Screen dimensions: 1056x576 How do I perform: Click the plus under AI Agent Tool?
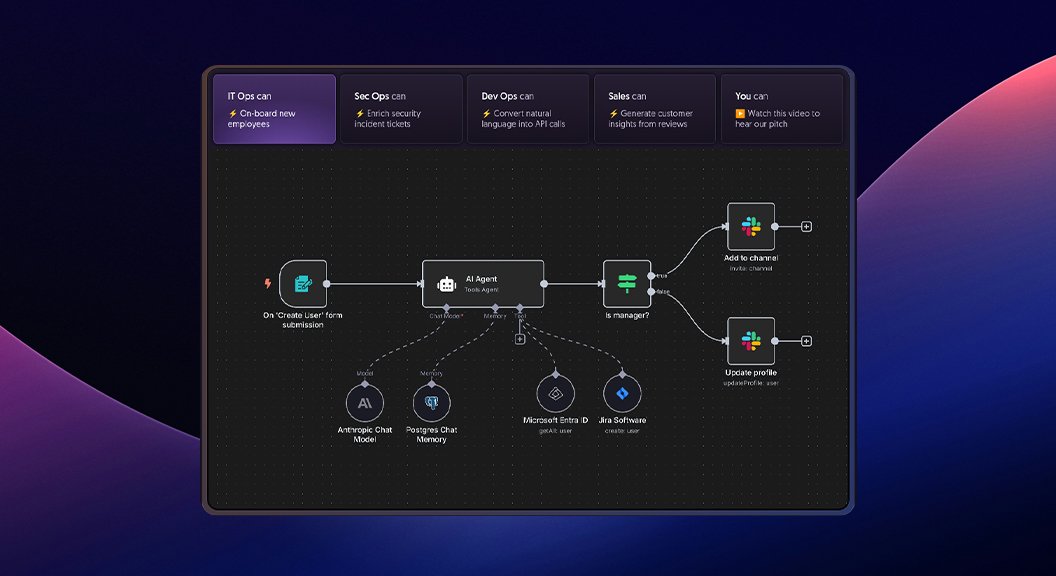(520, 339)
